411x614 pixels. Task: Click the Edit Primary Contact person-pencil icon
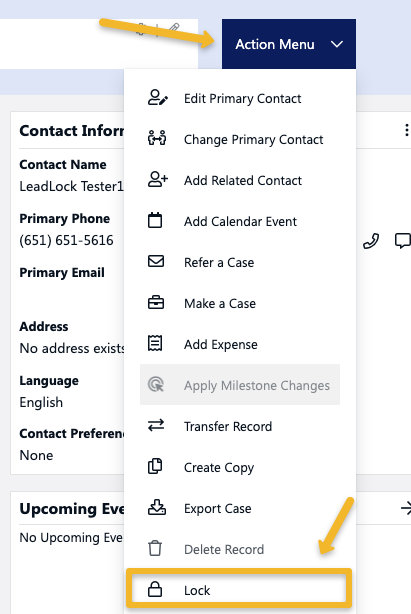coord(157,98)
